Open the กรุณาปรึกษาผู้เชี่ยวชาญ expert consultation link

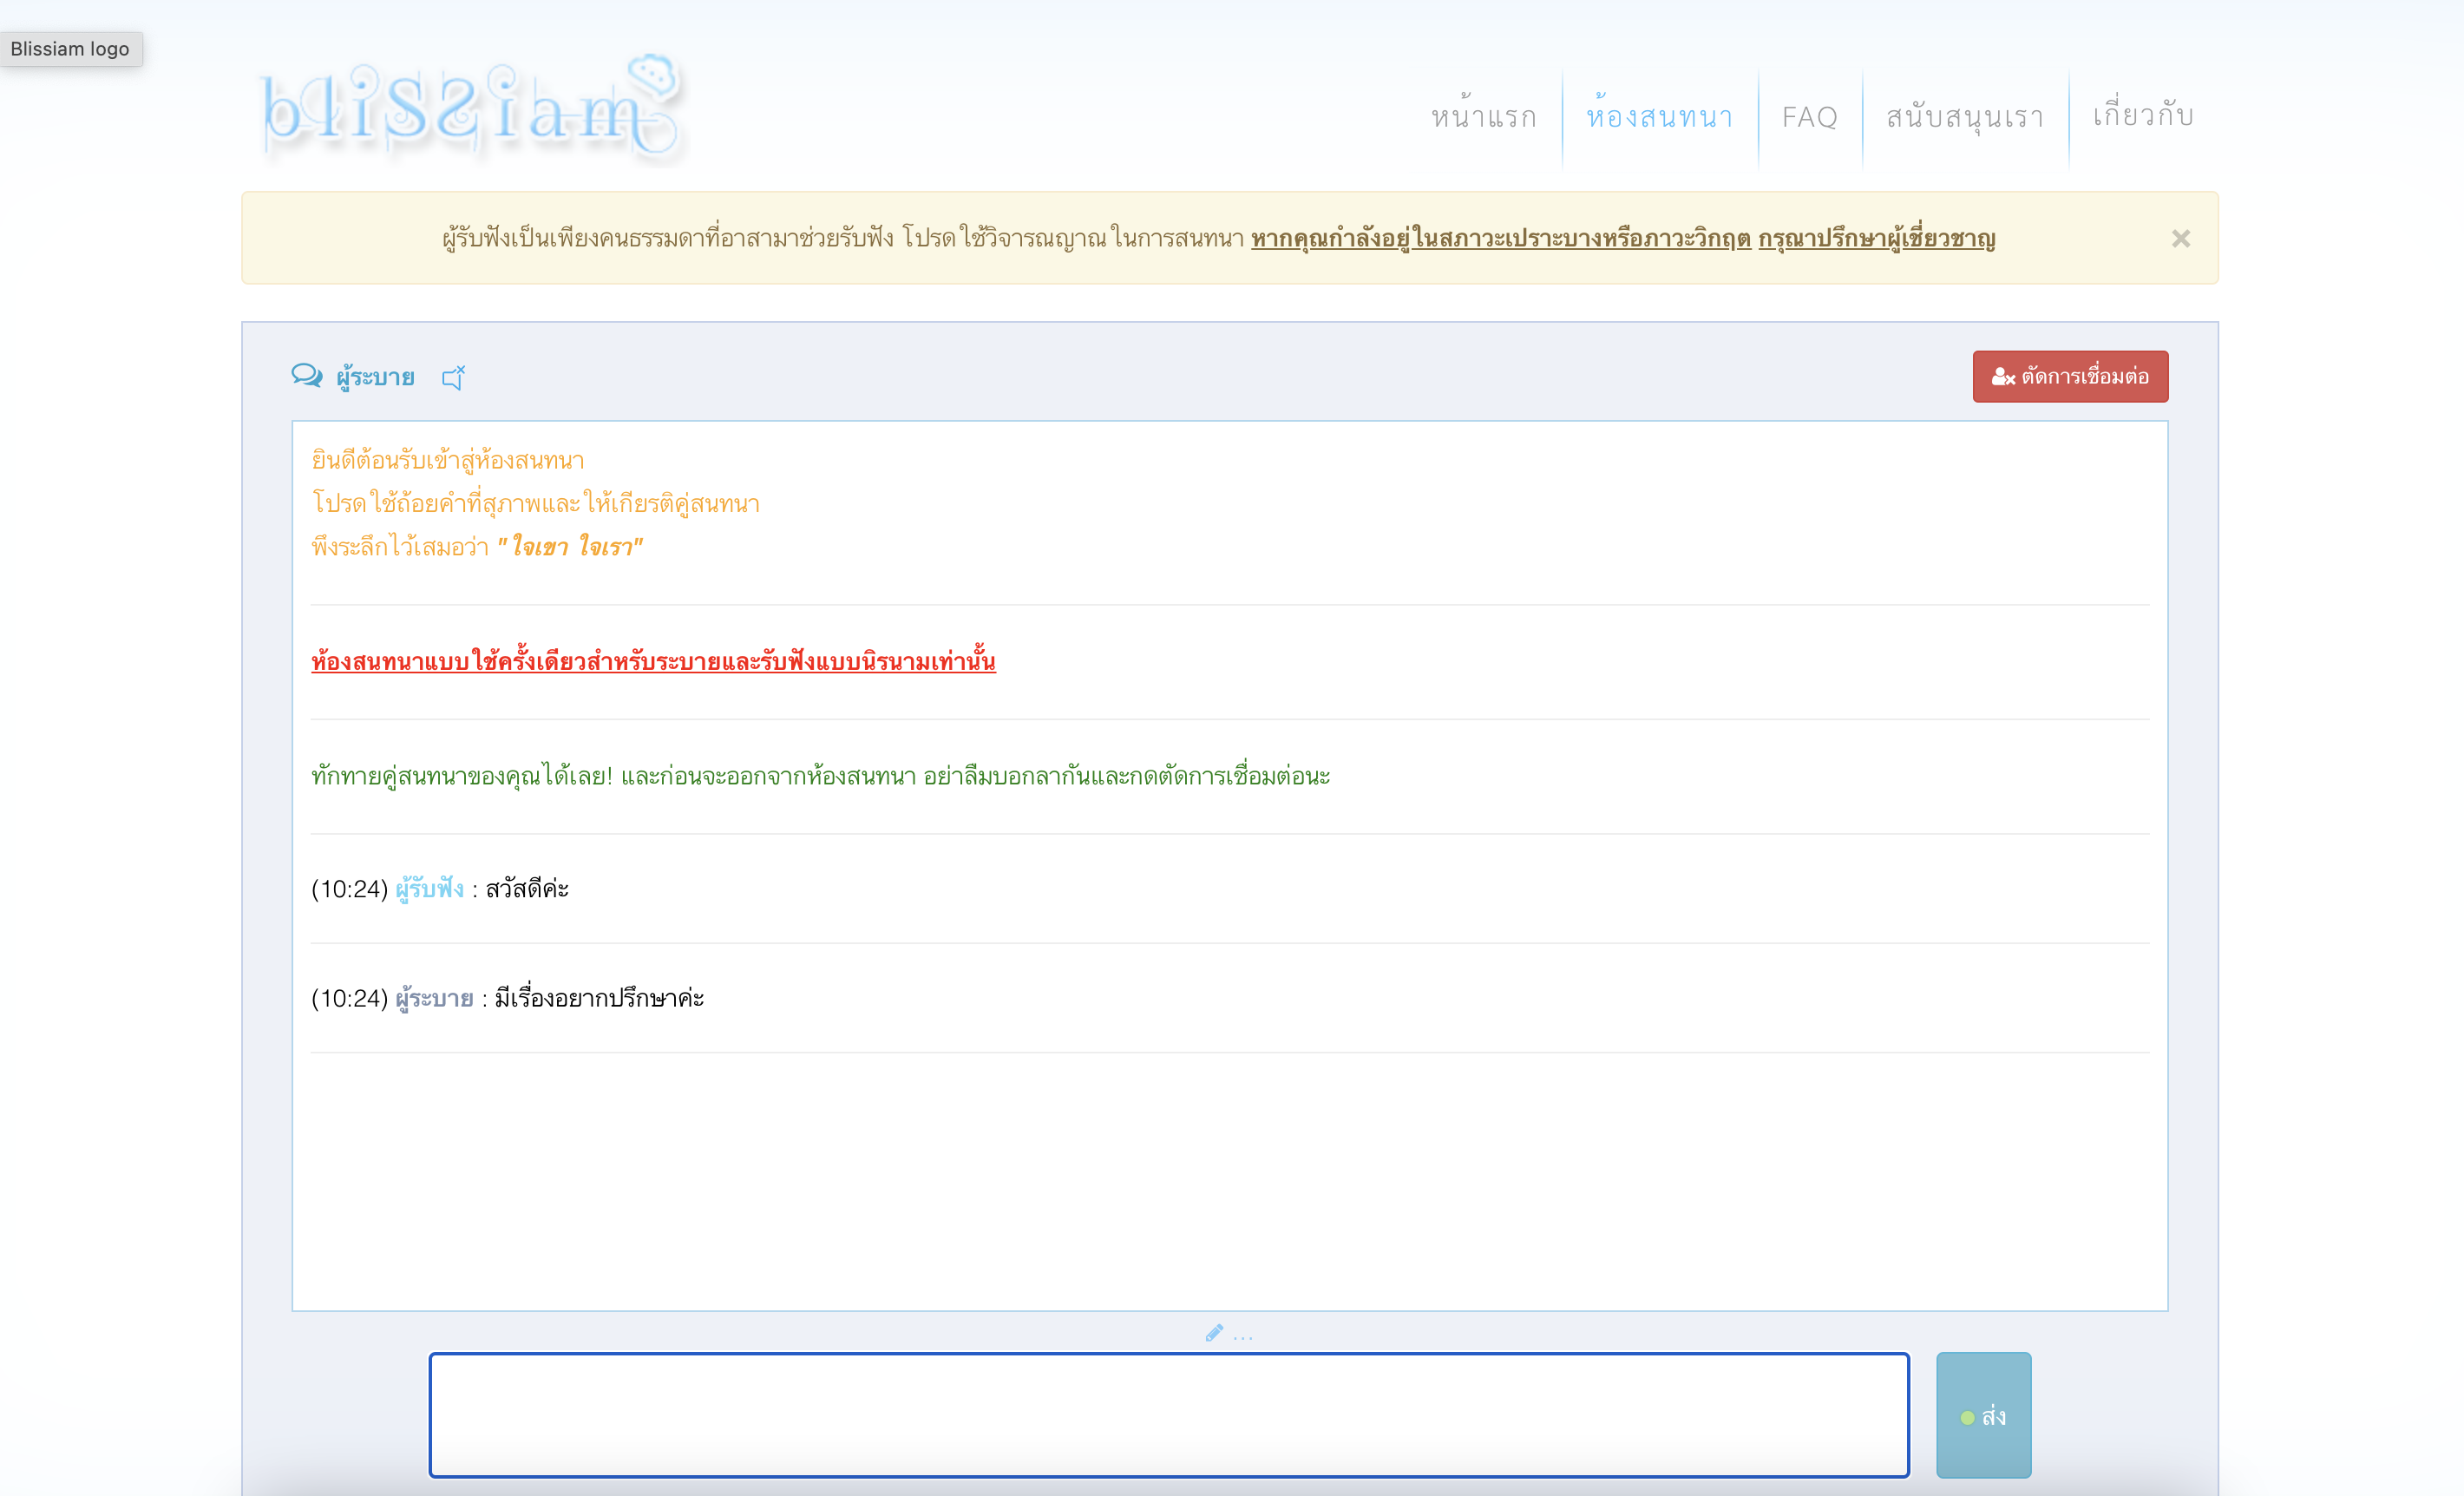click(x=1876, y=238)
